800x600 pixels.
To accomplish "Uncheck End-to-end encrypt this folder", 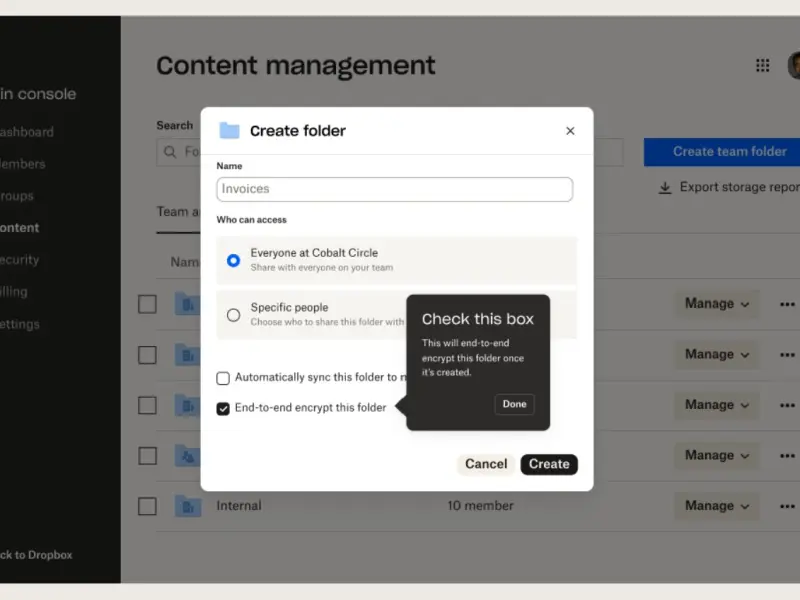I will tap(223, 409).
